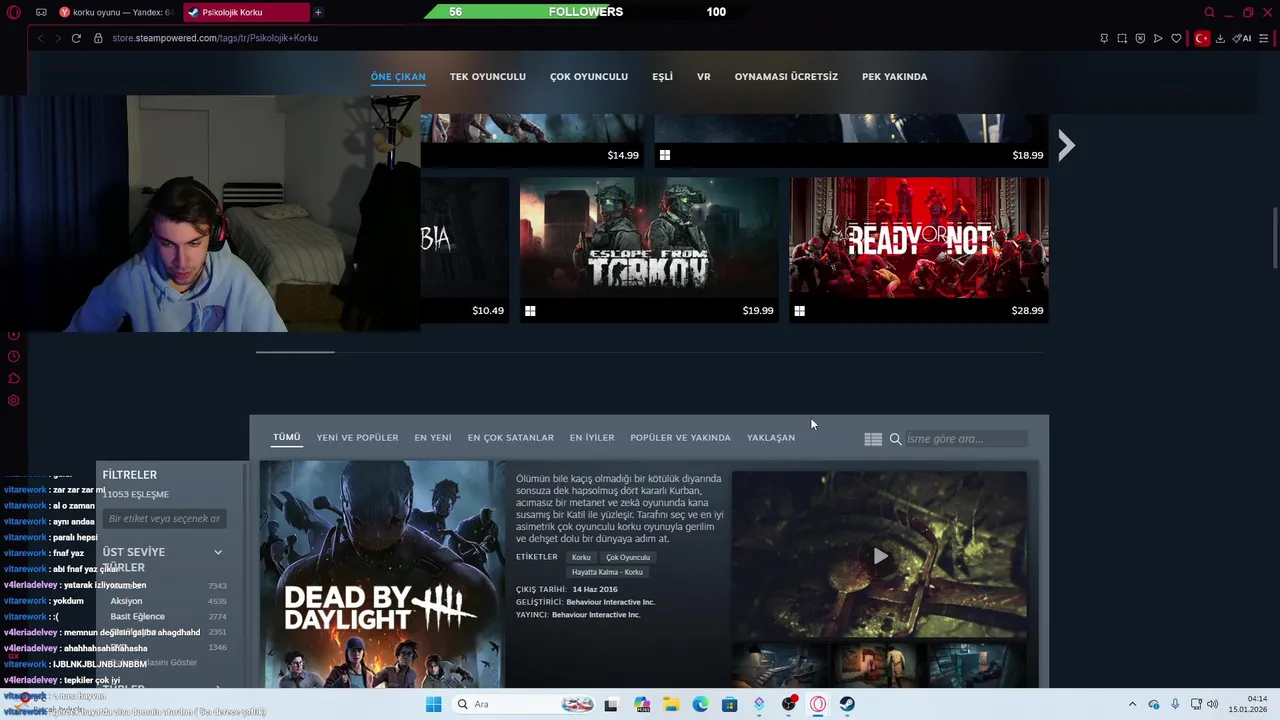Select the TÜMÜ list tab
1280x720 pixels.
point(287,437)
